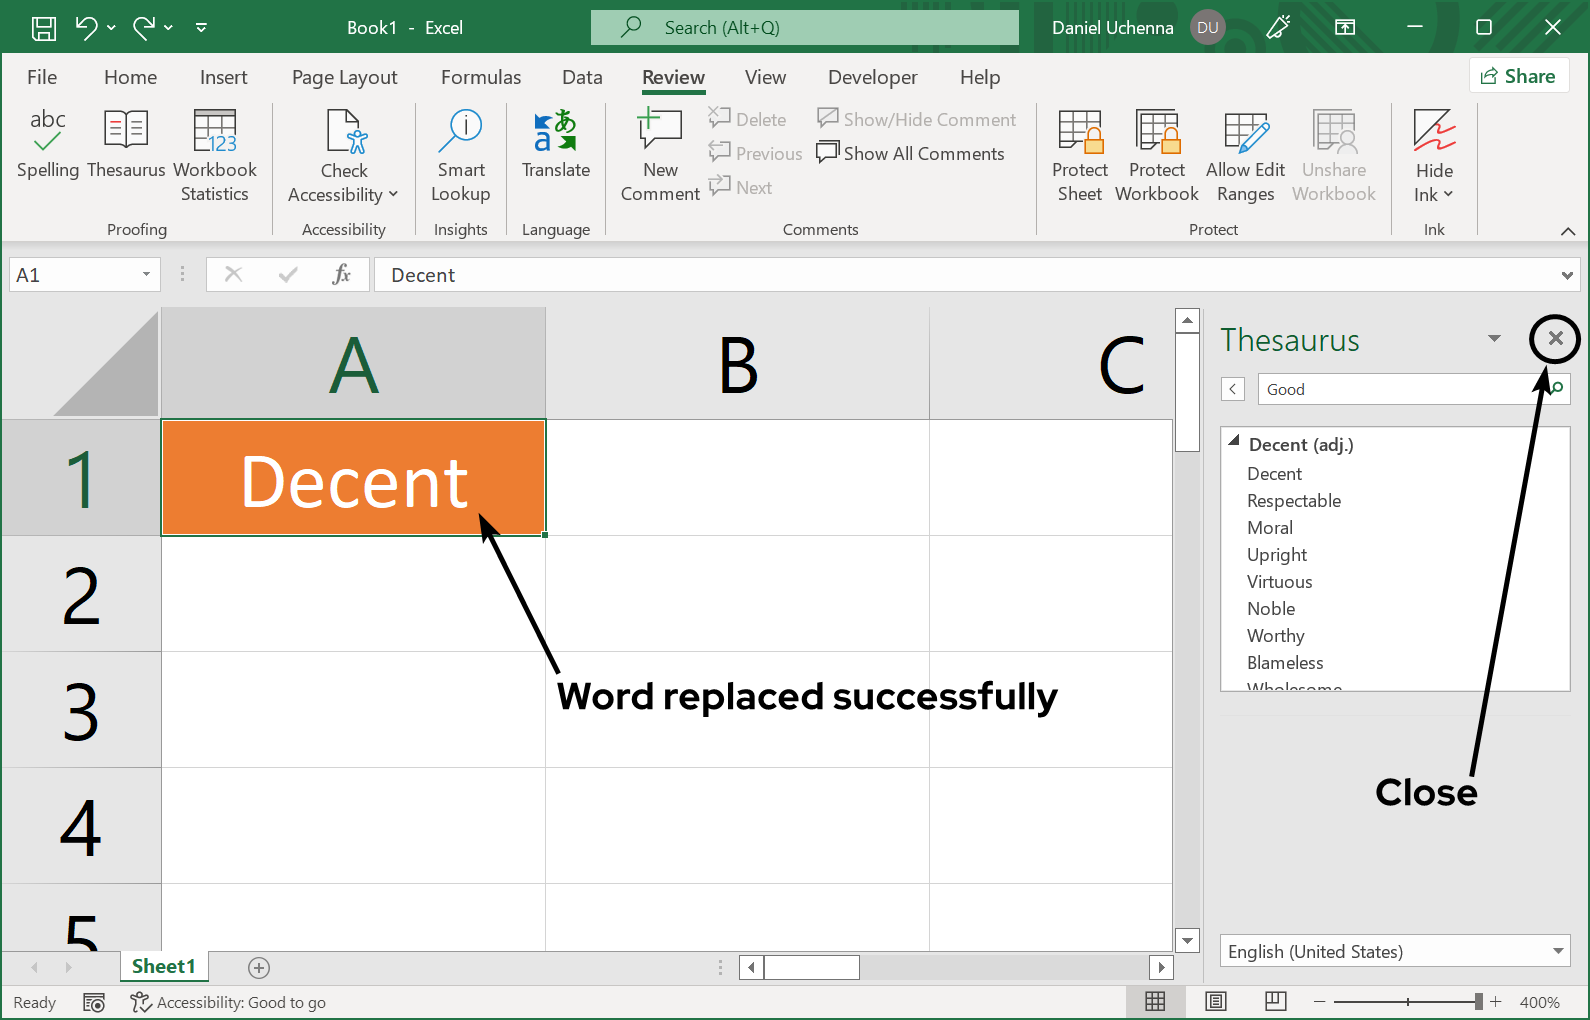1590x1020 pixels.
Task: Click the Share button
Action: coord(1518,76)
